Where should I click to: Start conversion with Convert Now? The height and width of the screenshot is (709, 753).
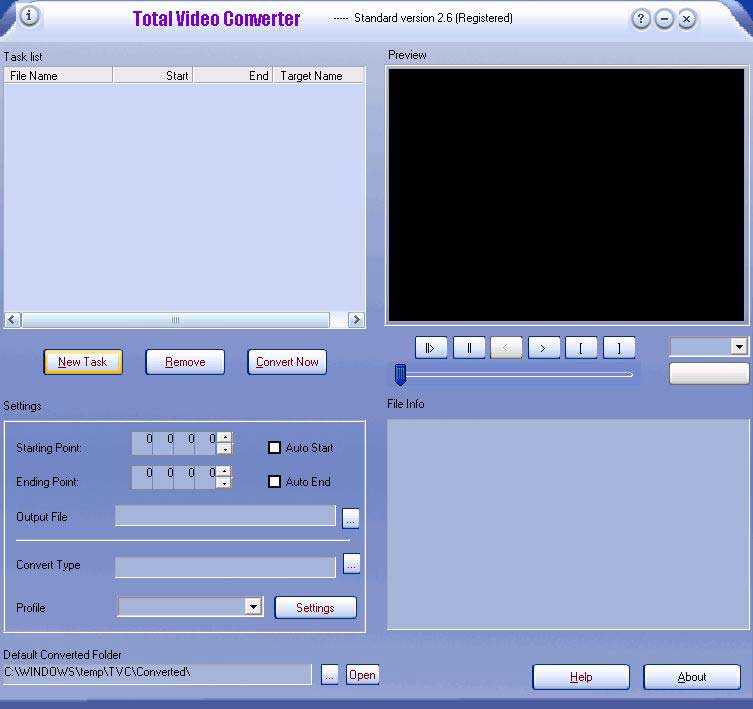point(287,362)
